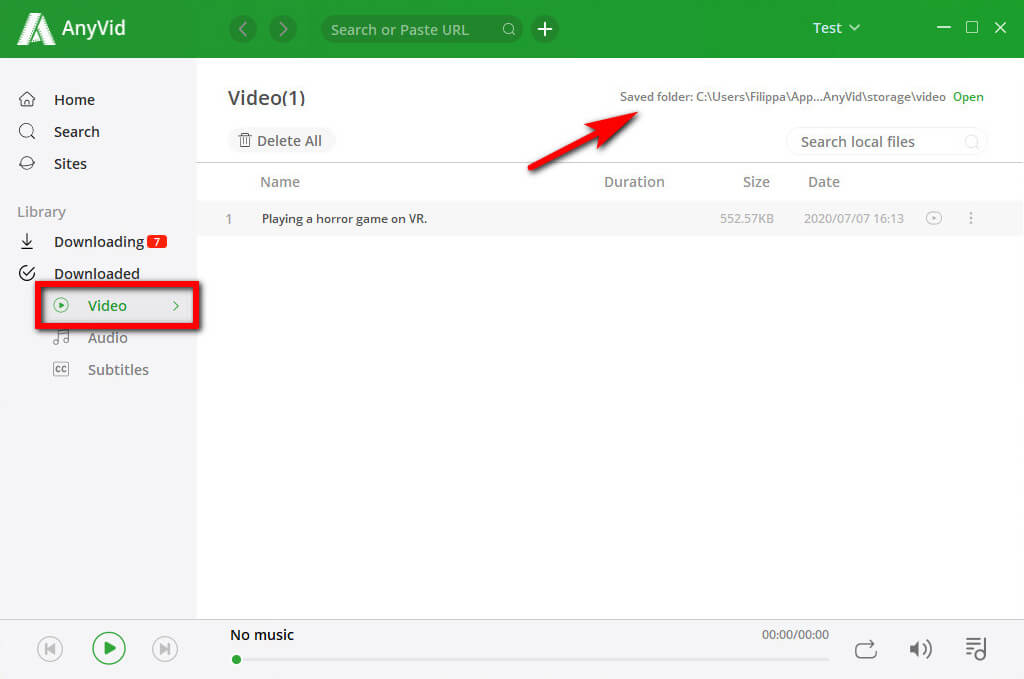1024x679 pixels.
Task: Click the Subtitles CC icon
Action: click(x=61, y=369)
